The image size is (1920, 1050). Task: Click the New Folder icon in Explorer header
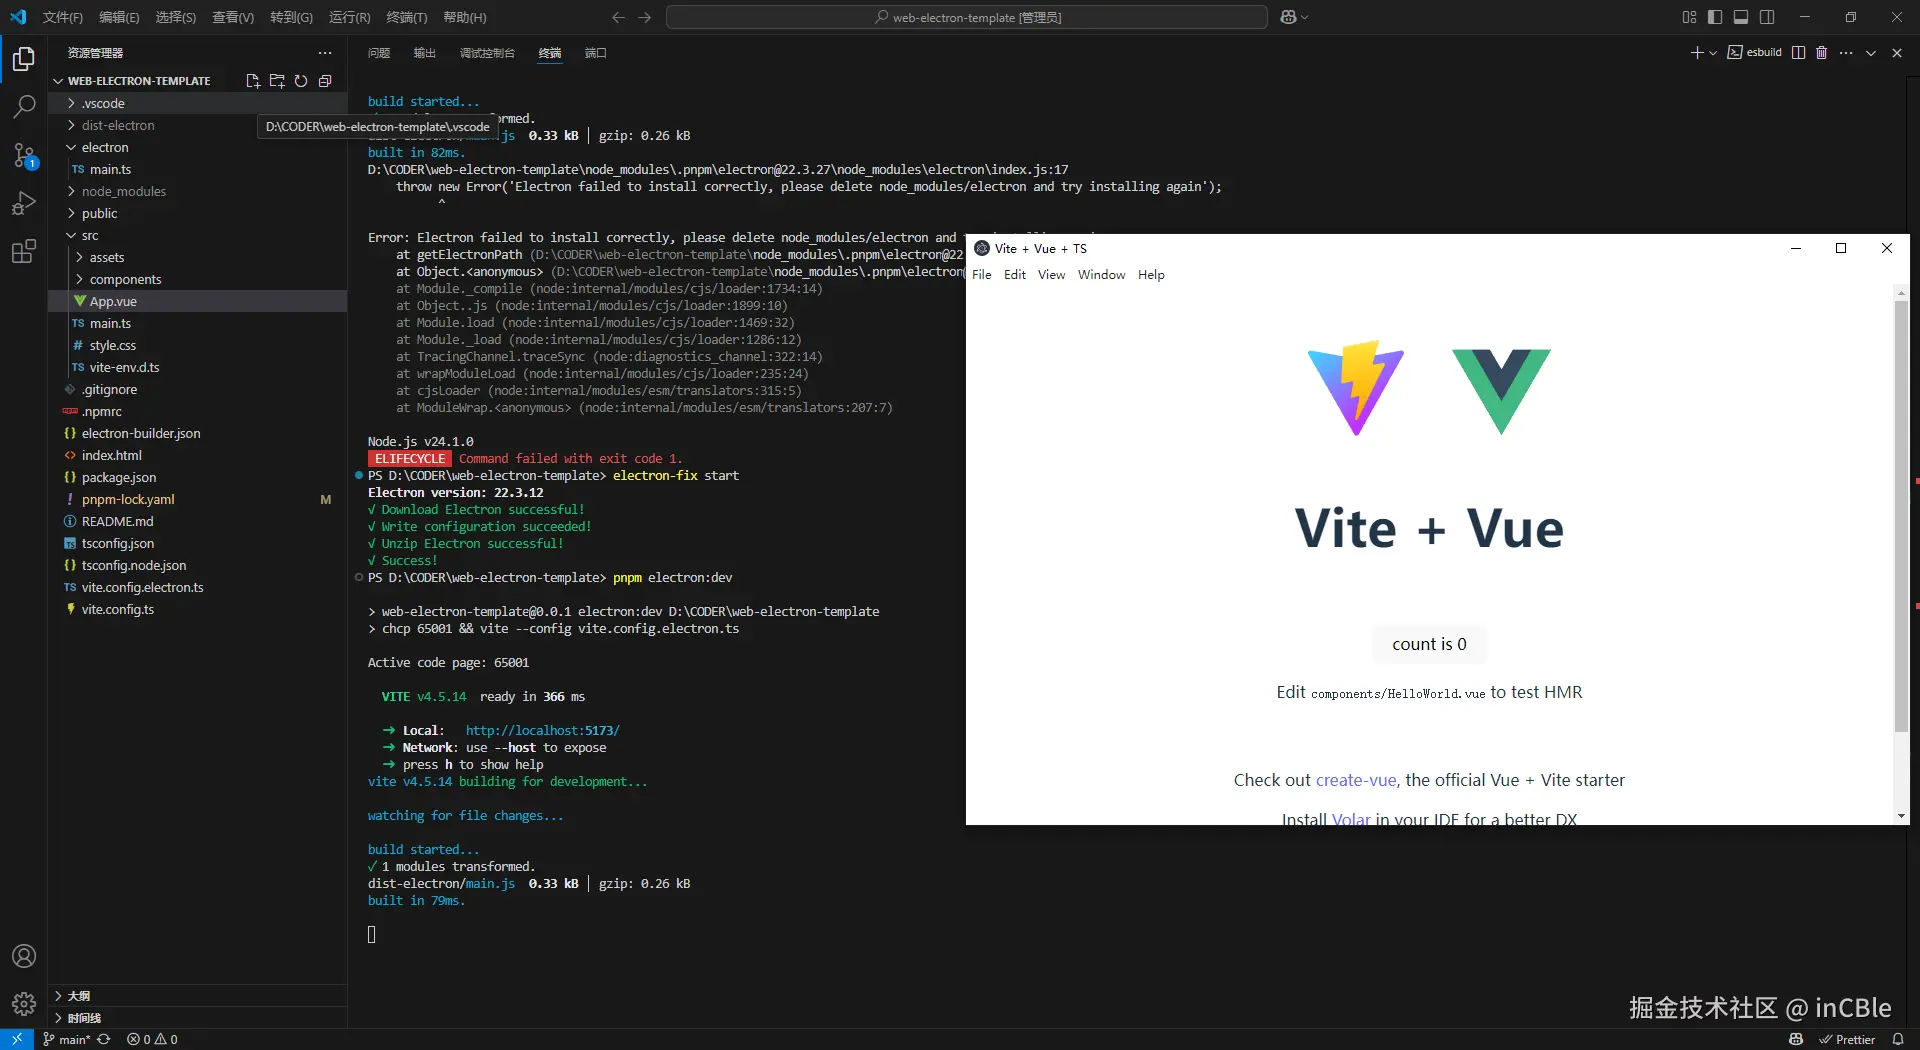coord(277,81)
